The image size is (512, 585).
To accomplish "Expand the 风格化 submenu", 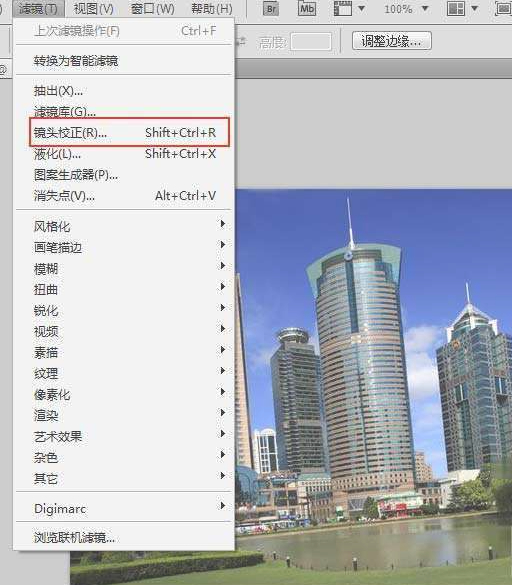I will [124, 226].
